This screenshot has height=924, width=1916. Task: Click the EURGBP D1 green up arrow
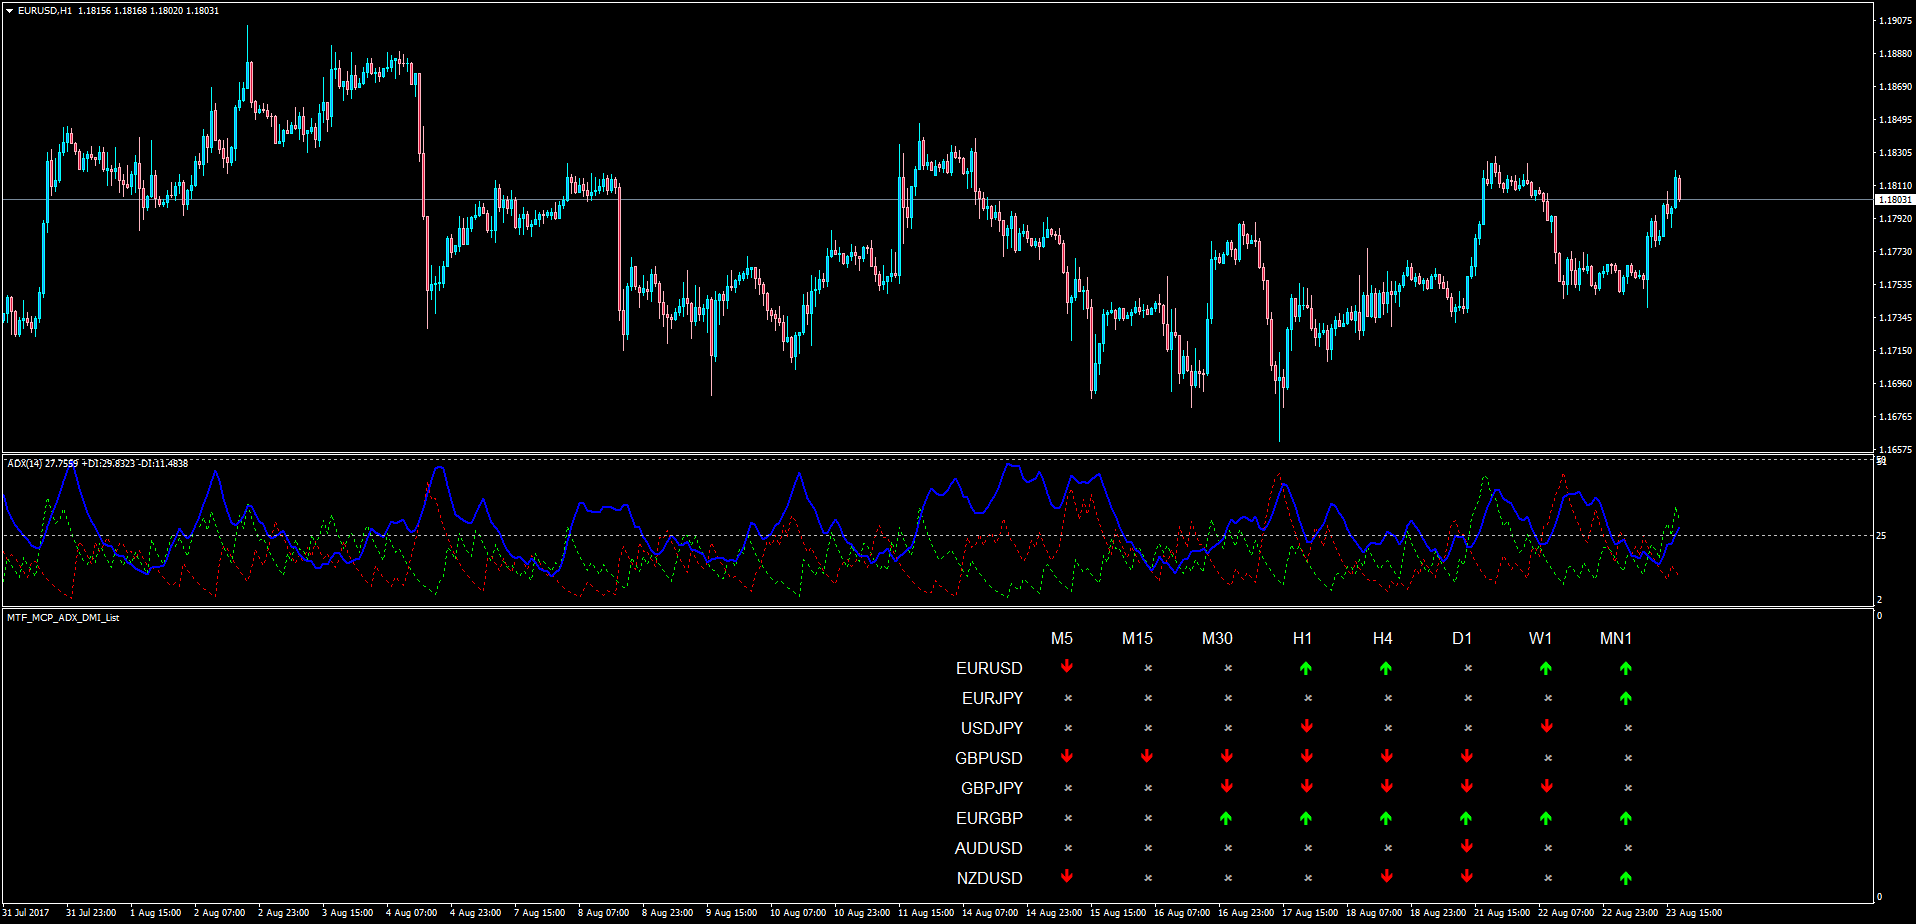tap(1466, 818)
